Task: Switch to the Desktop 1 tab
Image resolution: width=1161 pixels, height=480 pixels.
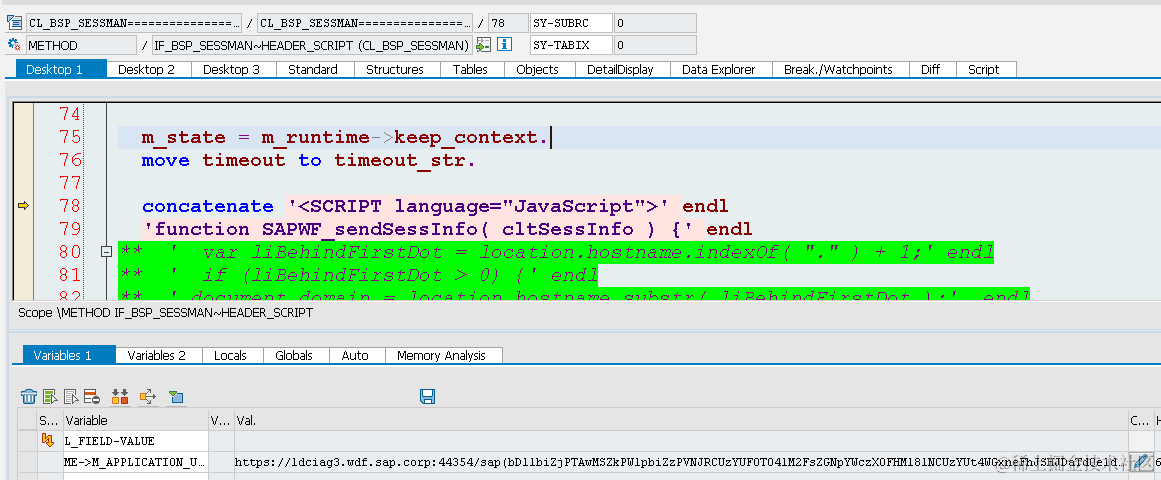Action: pos(61,69)
